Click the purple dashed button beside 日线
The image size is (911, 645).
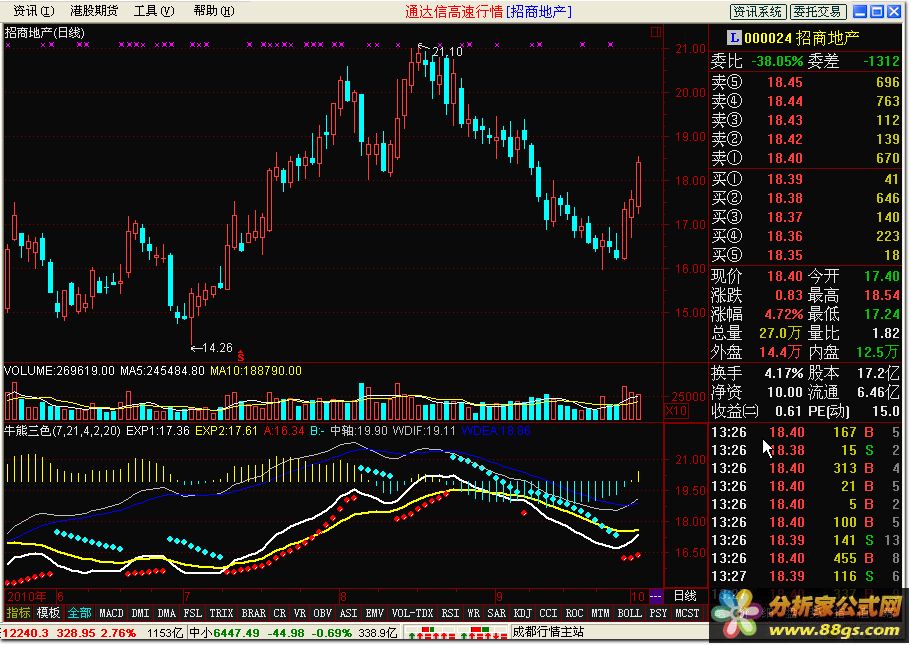tap(655, 596)
